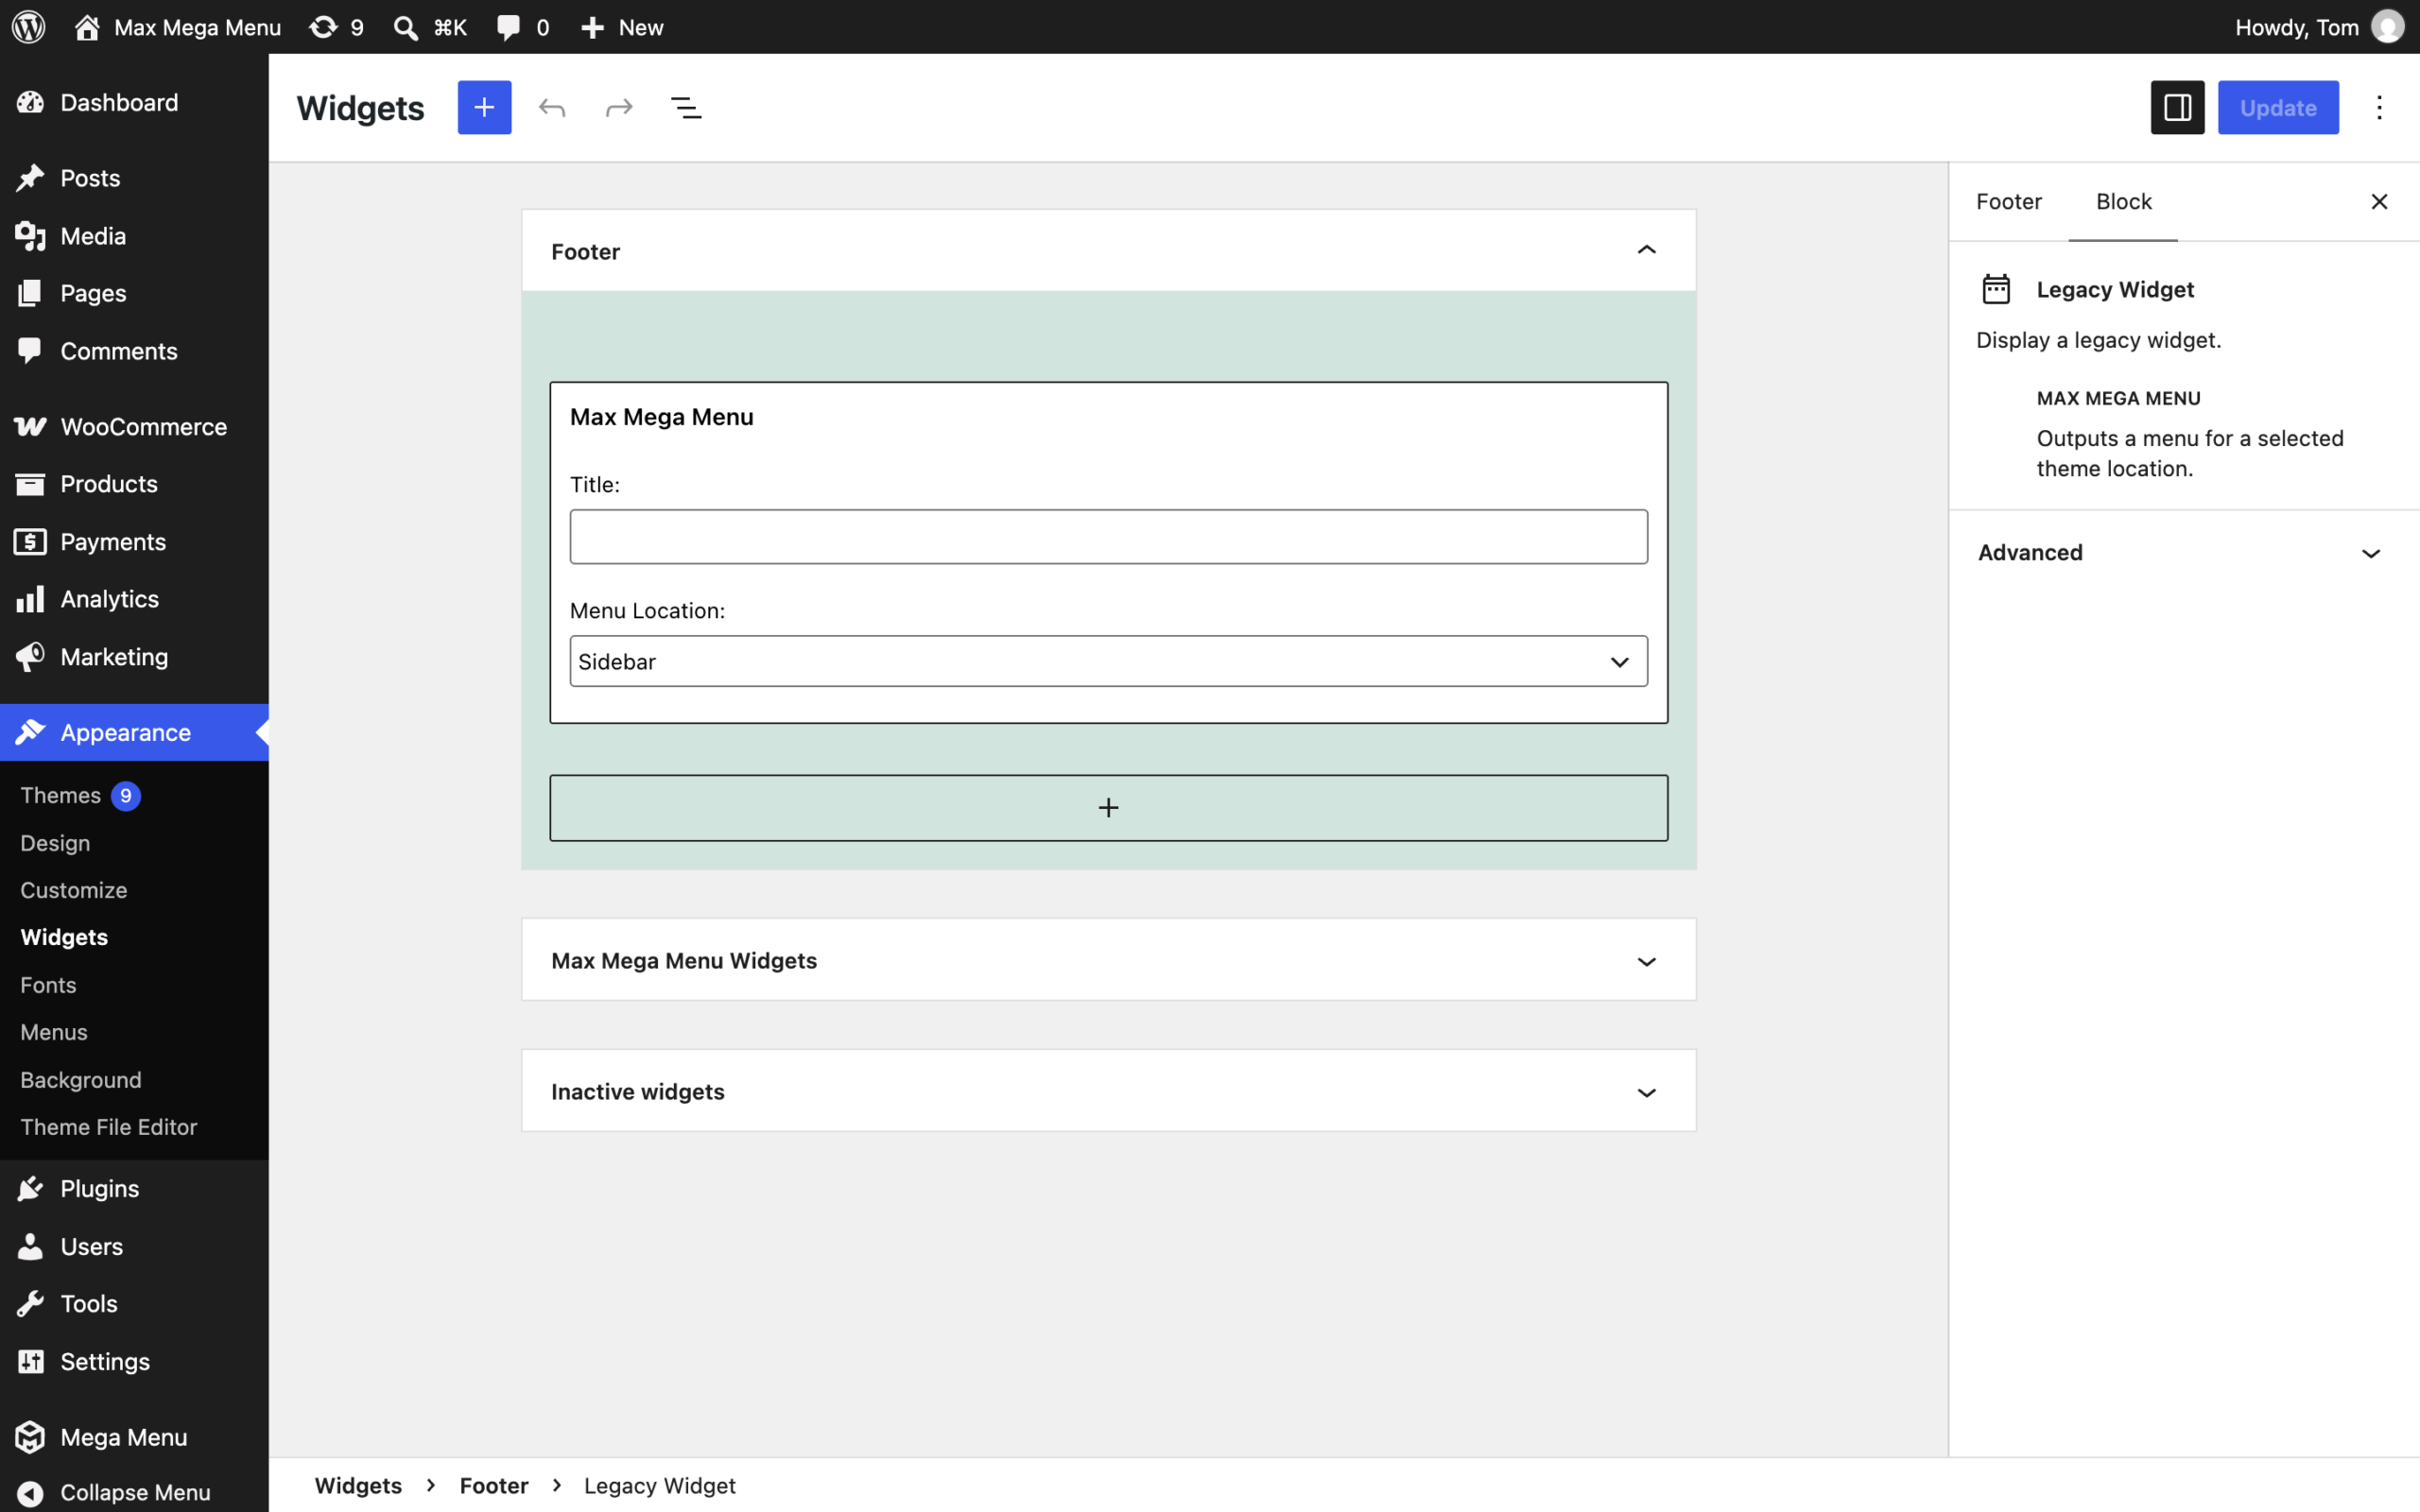Expand the Advanced panel
Screen dimensions: 2420x1512
coord(2184,553)
